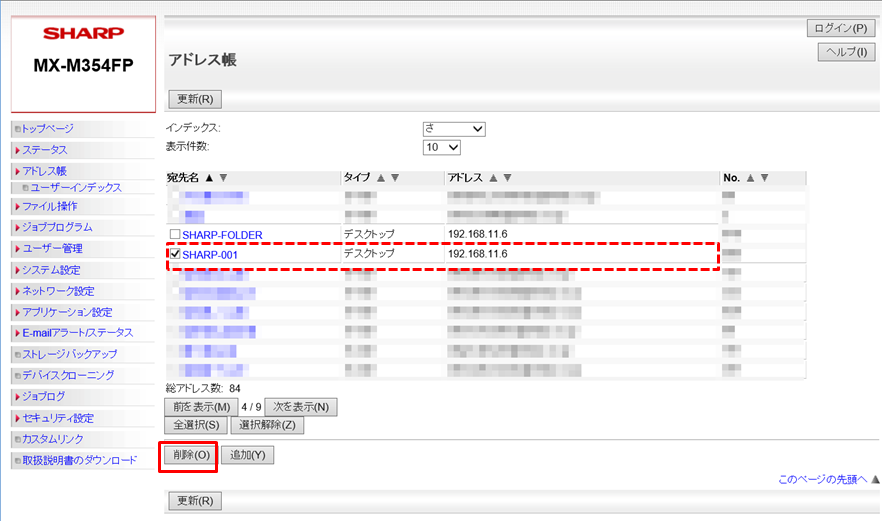Open the SHARP-FOLDER address link

point(222,235)
